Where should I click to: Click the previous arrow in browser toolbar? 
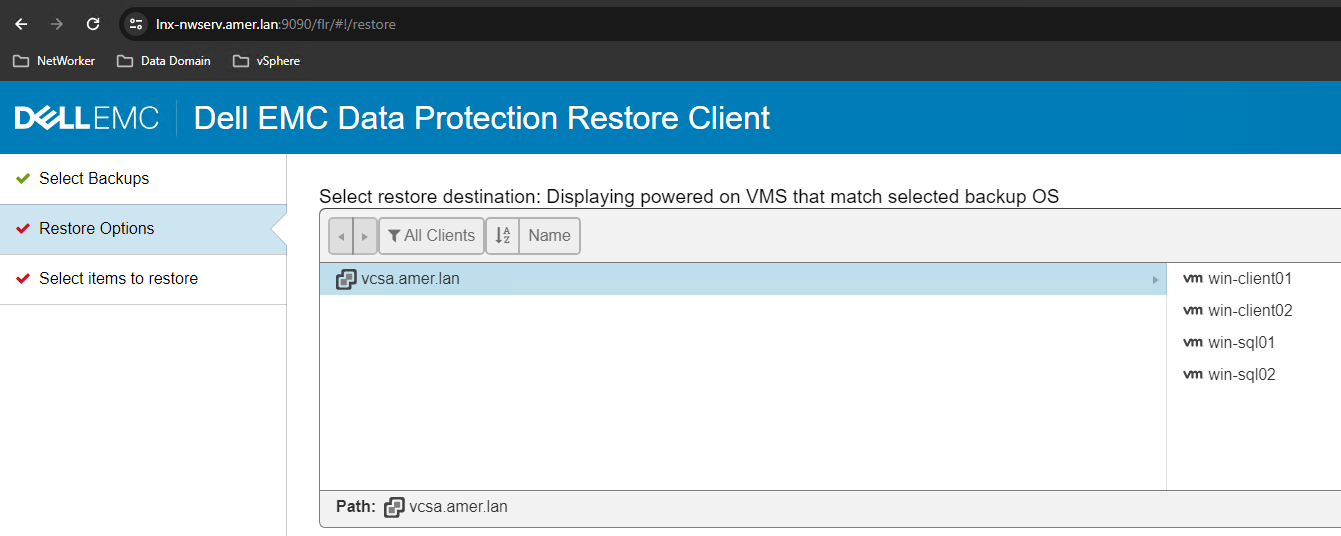pyautogui.click(x=341, y=236)
